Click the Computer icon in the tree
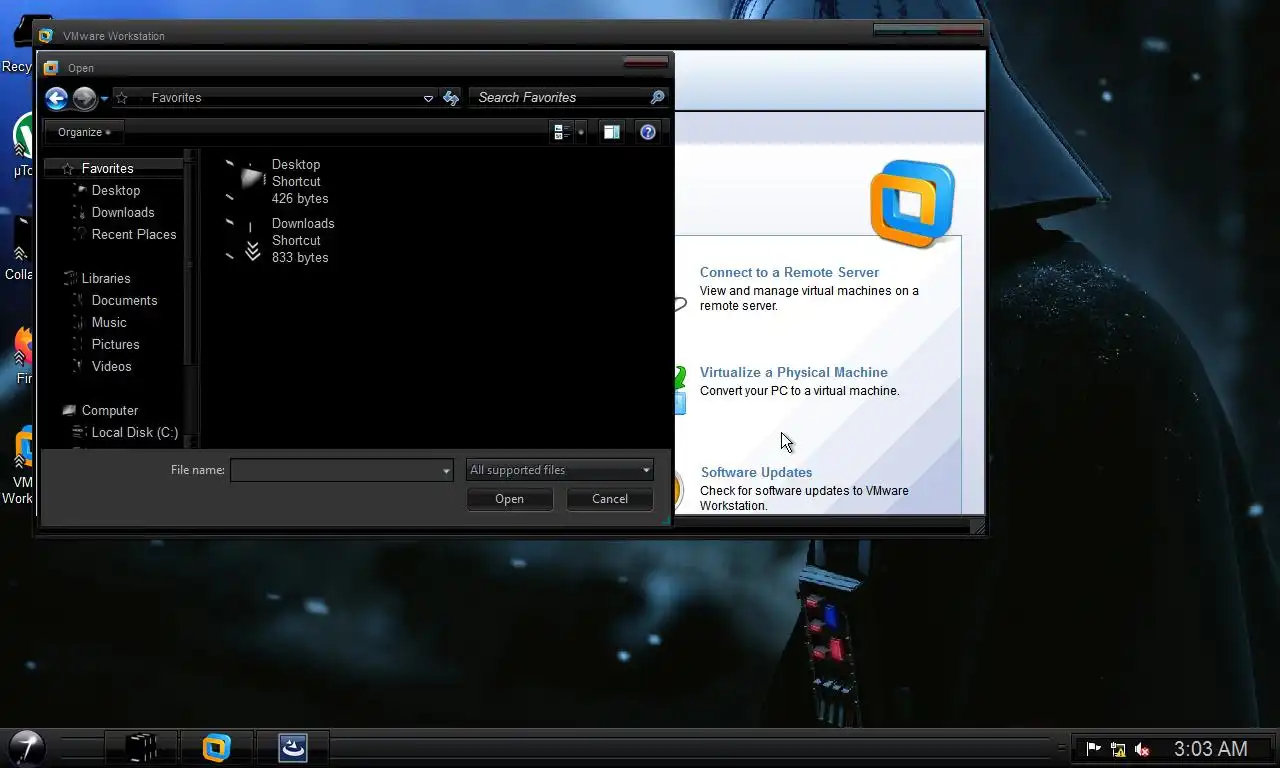This screenshot has width=1280, height=768. tap(69, 410)
